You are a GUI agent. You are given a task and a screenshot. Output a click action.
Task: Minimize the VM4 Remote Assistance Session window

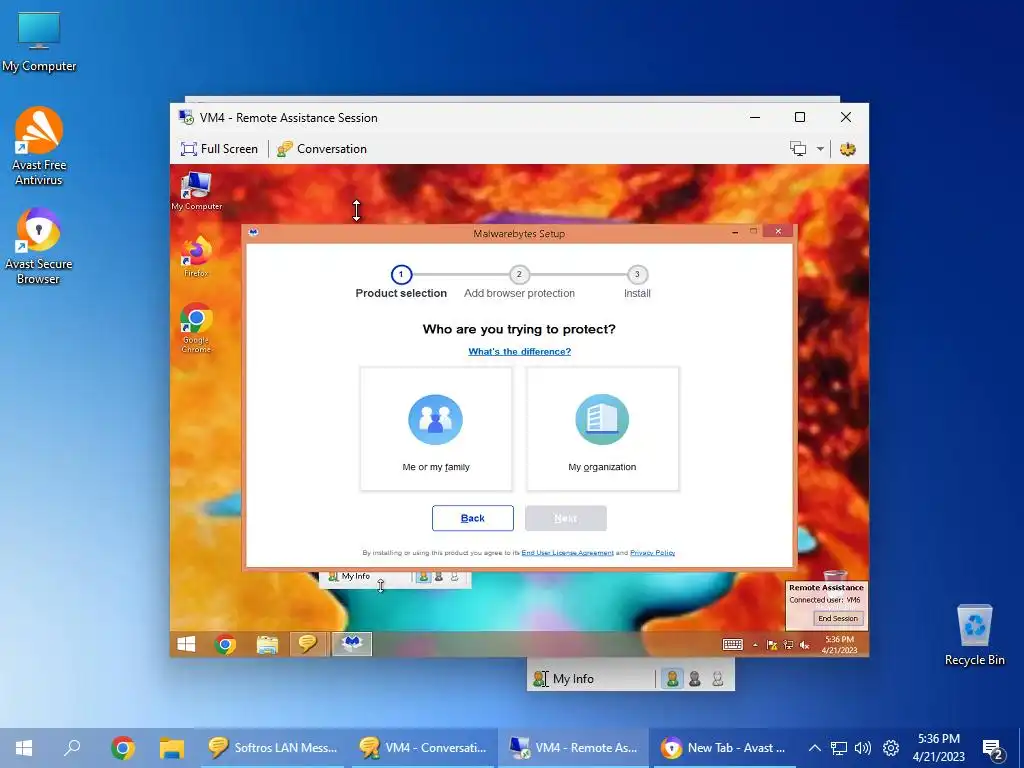coord(755,117)
